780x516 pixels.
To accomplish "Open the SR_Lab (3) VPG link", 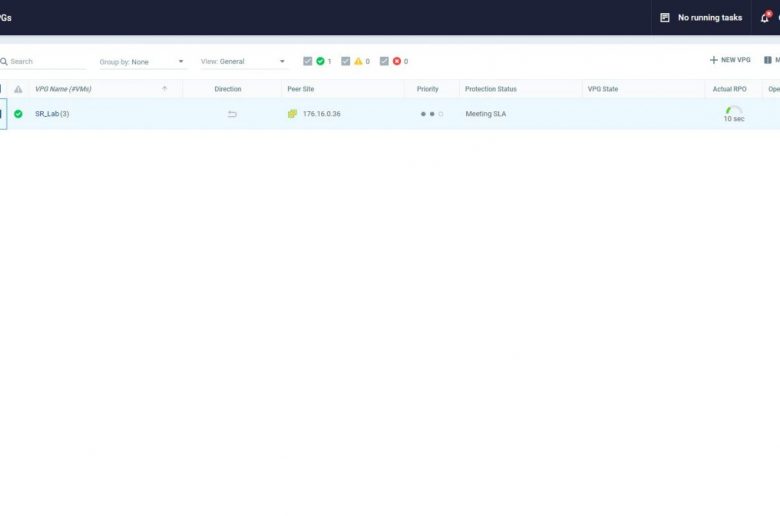I will coord(52,114).
